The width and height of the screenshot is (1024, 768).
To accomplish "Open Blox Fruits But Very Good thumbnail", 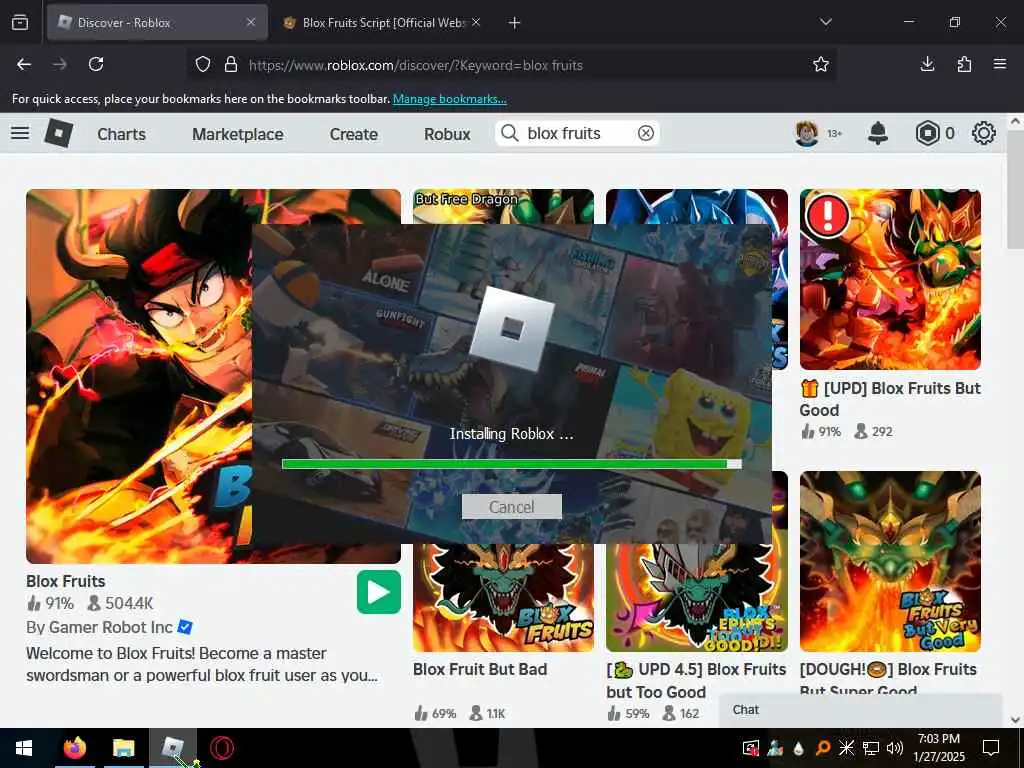I will click(x=890, y=562).
